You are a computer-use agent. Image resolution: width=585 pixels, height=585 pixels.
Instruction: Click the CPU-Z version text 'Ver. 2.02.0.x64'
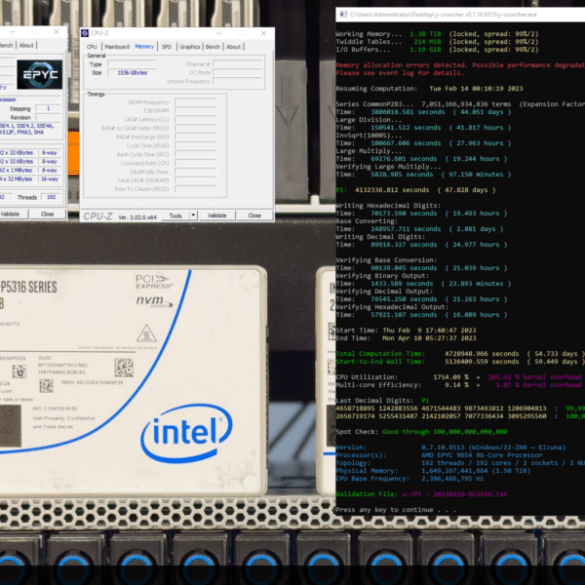click(x=137, y=217)
